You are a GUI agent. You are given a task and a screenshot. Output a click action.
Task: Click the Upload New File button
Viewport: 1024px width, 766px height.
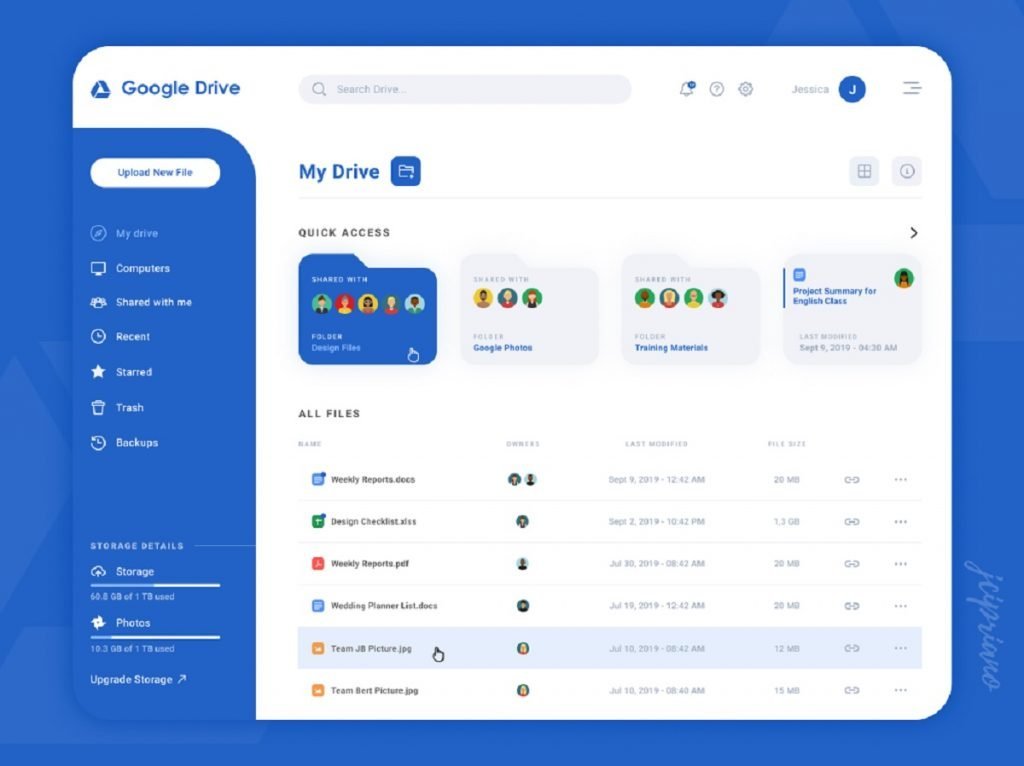(x=155, y=172)
